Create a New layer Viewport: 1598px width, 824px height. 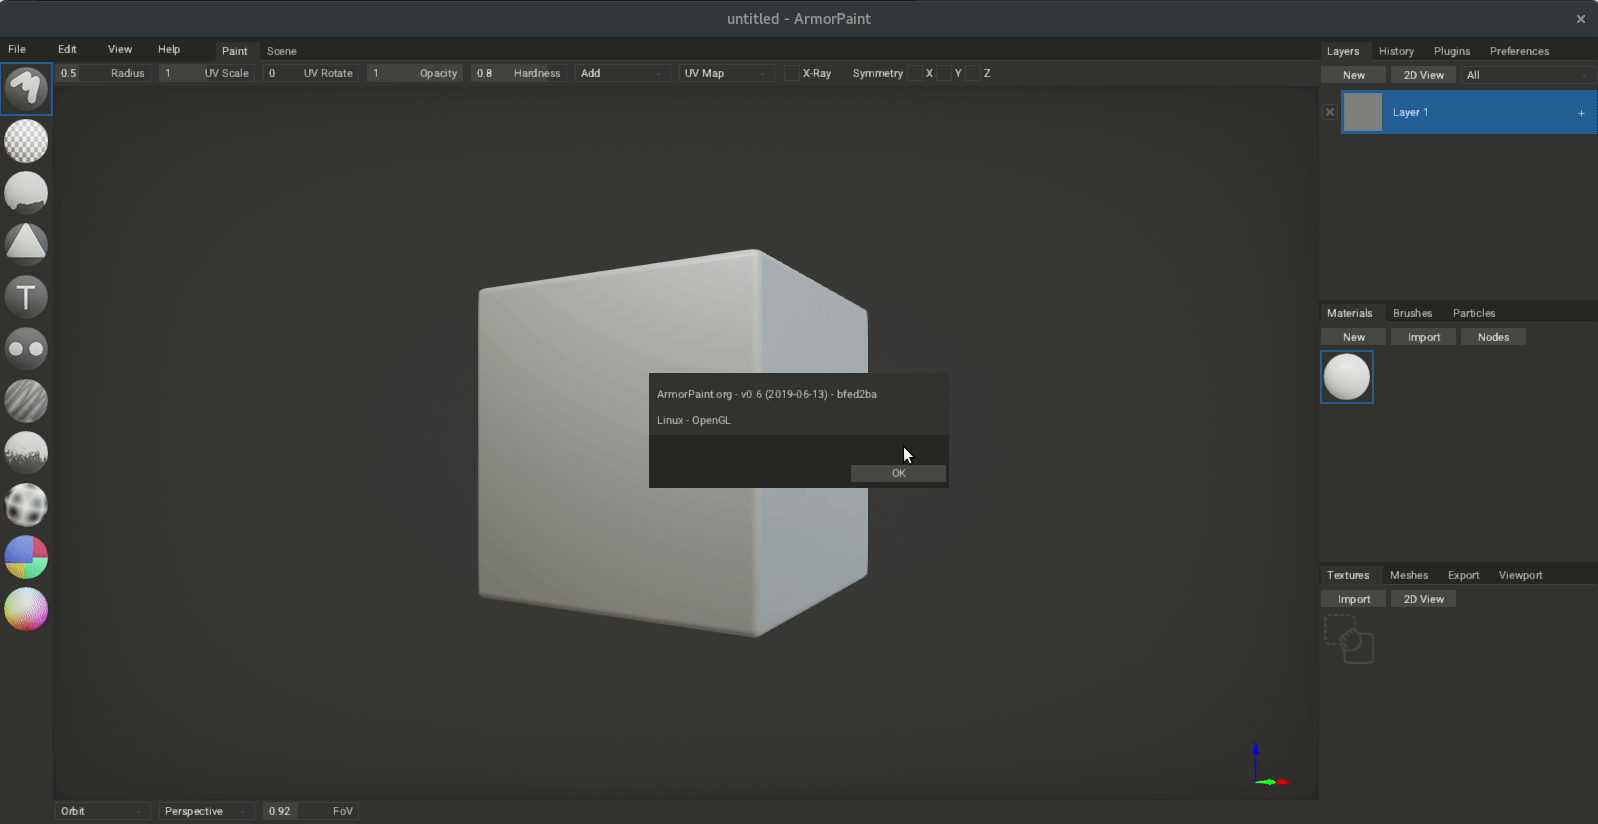point(1354,75)
